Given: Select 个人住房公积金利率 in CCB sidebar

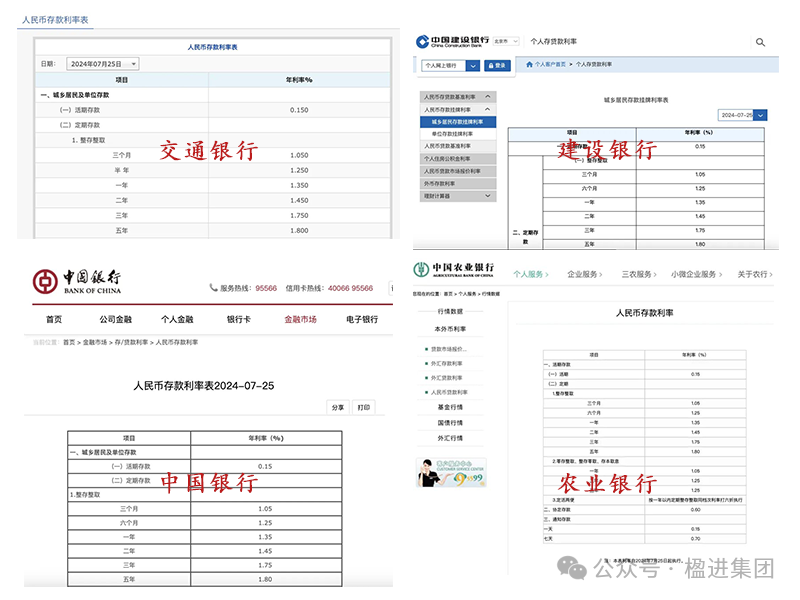Looking at the screenshot, I should tap(458, 159).
